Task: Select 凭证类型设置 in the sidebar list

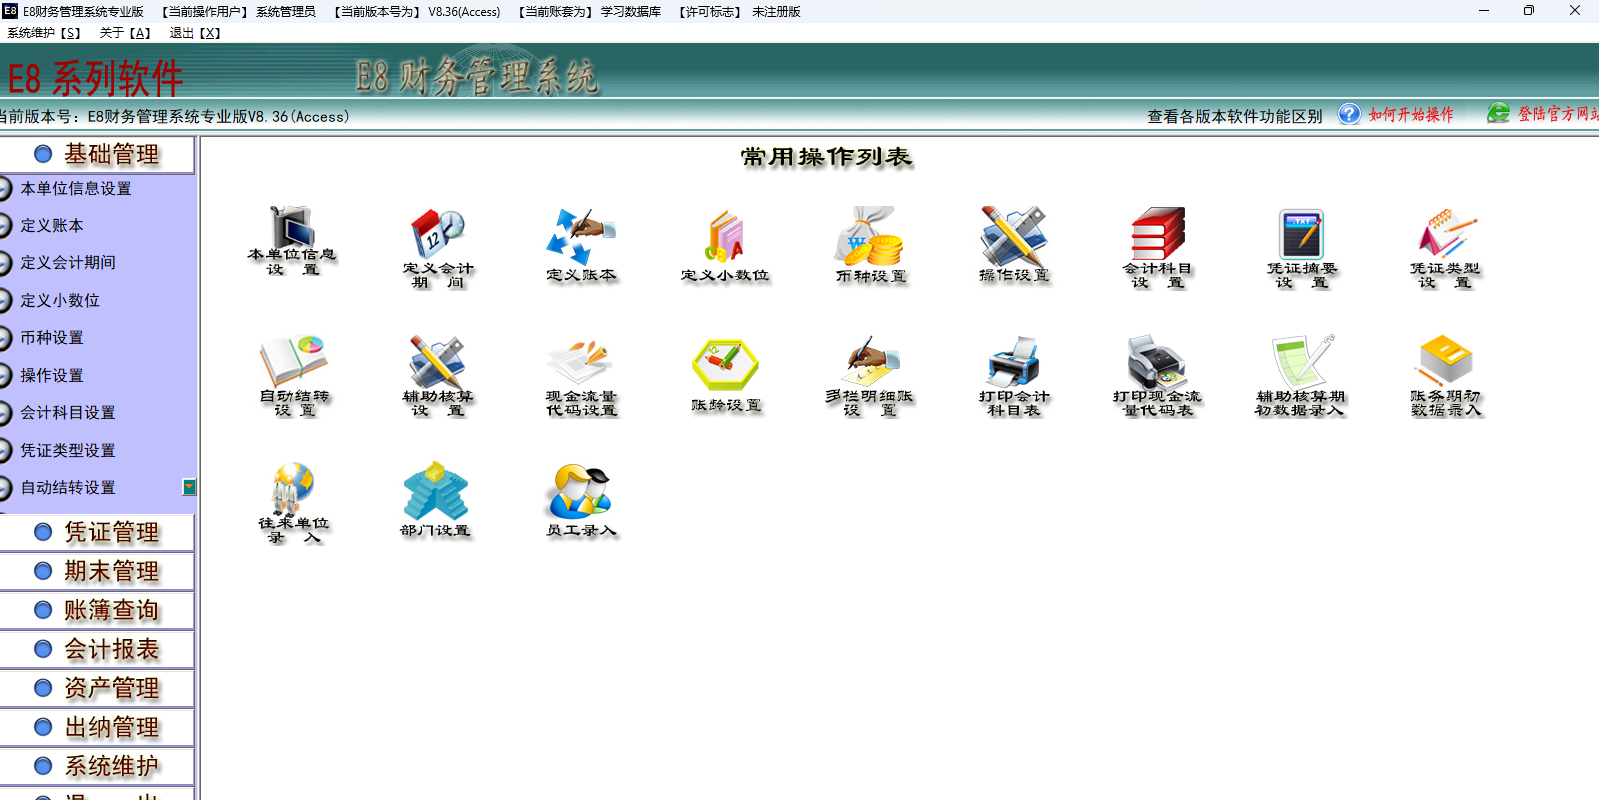Action: tap(68, 450)
